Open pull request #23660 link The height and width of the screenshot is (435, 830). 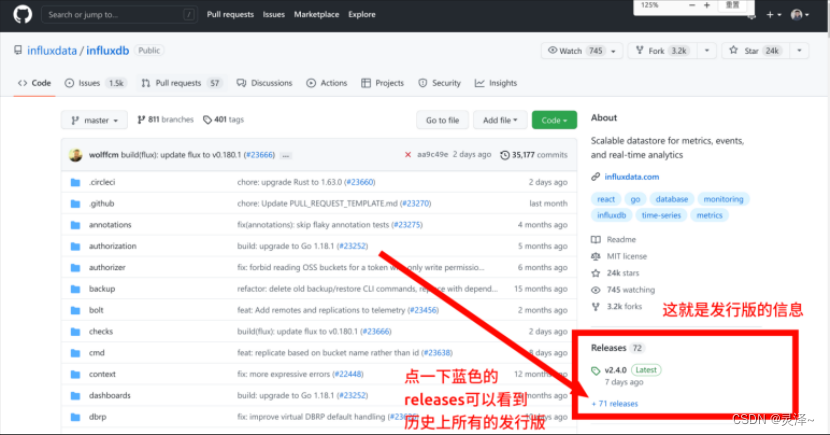click(359, 182)
